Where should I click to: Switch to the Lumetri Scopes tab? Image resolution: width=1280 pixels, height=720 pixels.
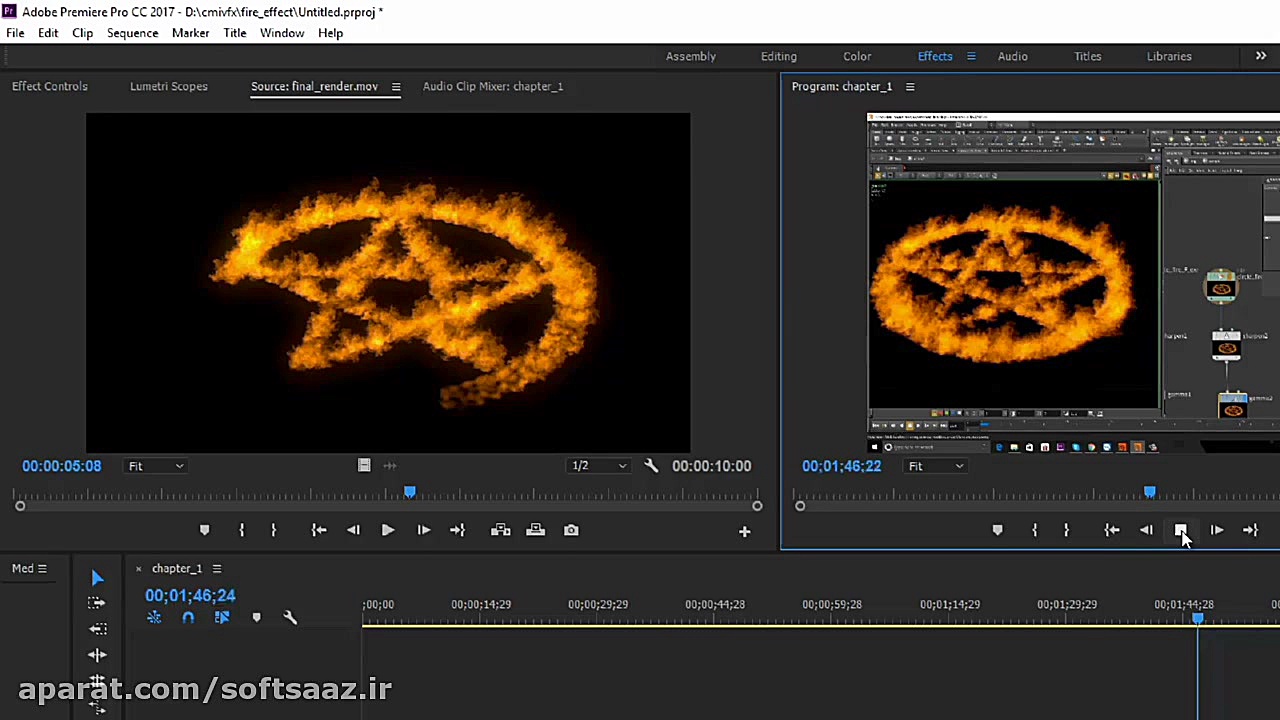[x=169, y=86]
